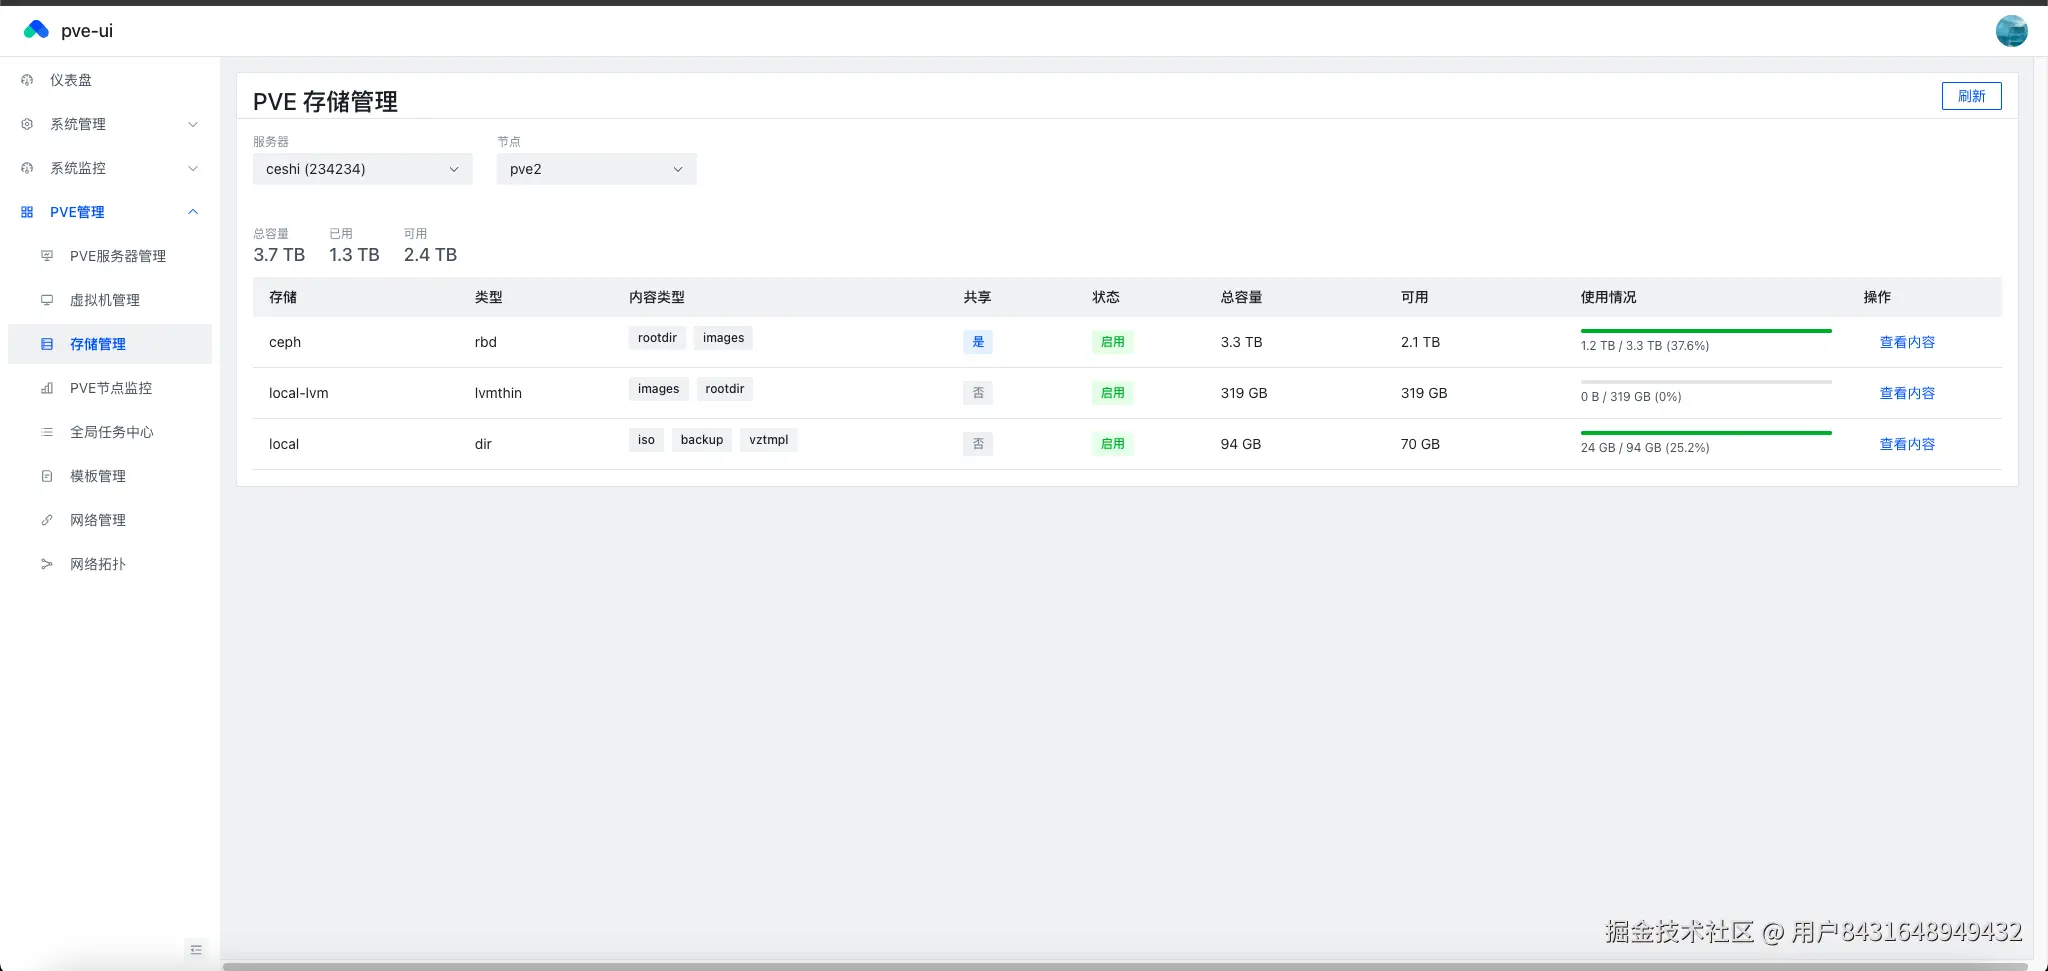The height and width of the screenshot is (971, 2048).
Task: Click the monitor icon beside 虚拟机管理
Action: [x=47, y=300]
